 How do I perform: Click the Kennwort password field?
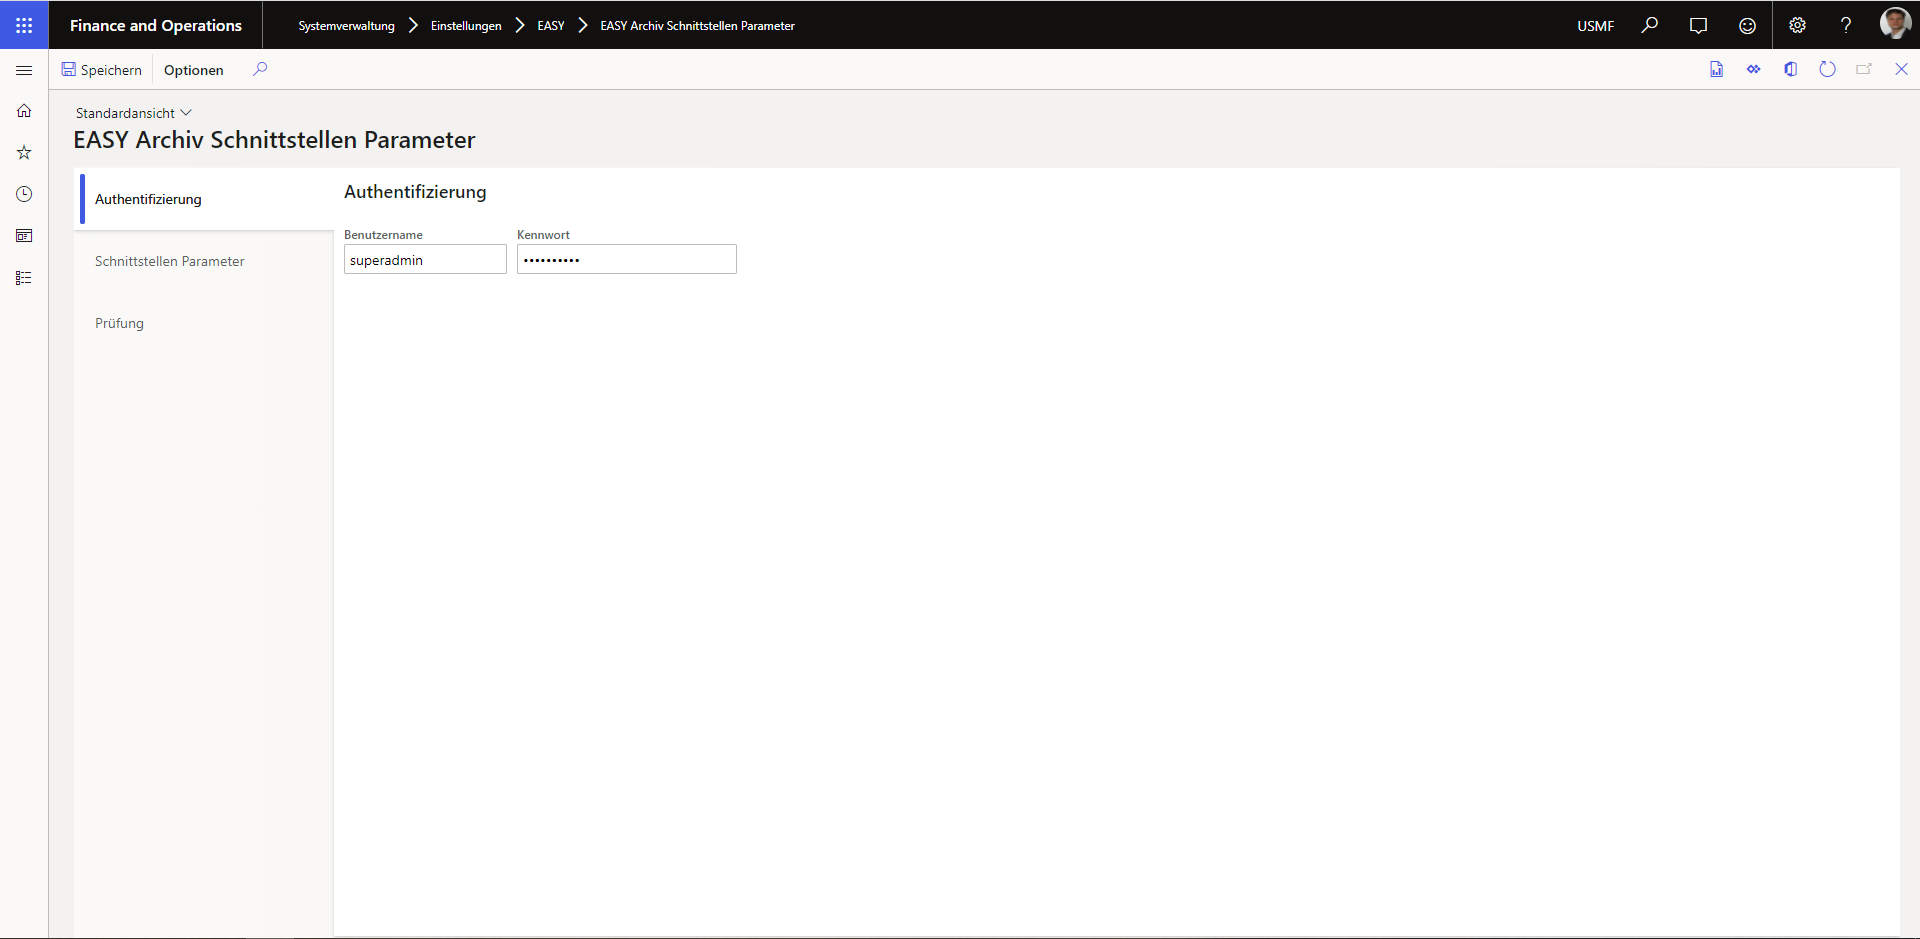click(x=627, y=260)
